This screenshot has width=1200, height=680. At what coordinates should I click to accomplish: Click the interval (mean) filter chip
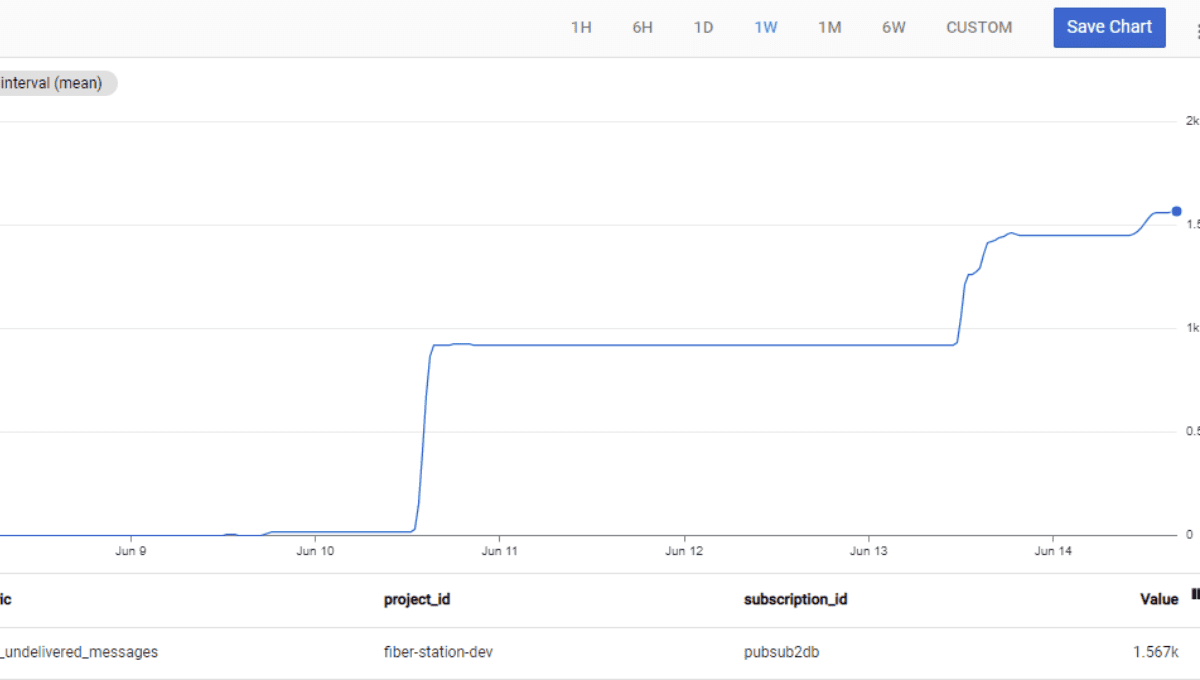pyautogui.click(x=56, y=84)
